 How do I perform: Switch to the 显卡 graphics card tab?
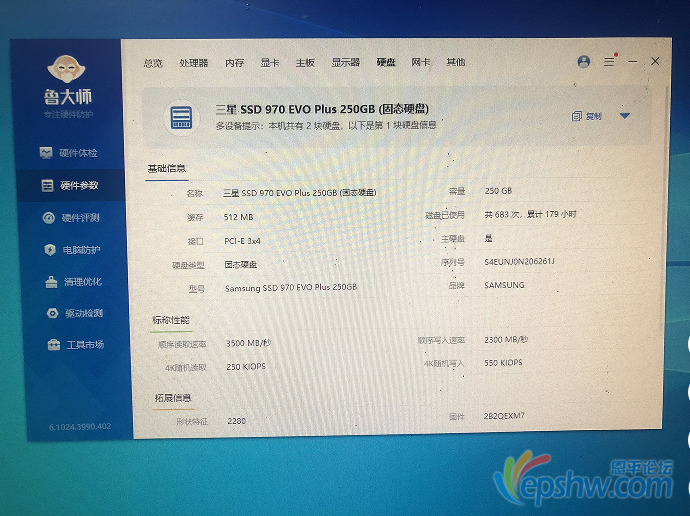270,62
